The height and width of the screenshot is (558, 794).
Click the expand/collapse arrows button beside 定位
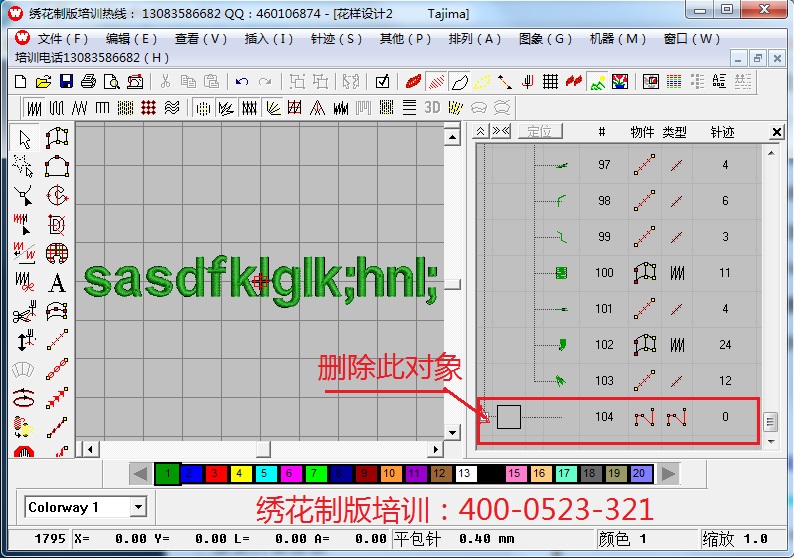pyautogui.click(x=502, y=131)
